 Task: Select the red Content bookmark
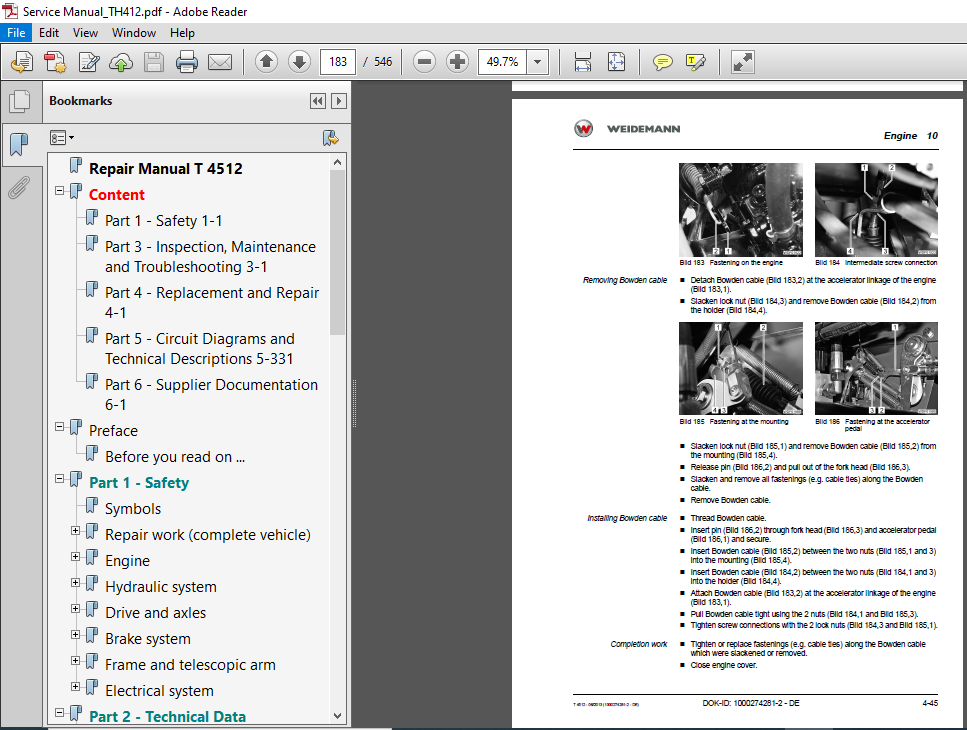pos(117,195)
